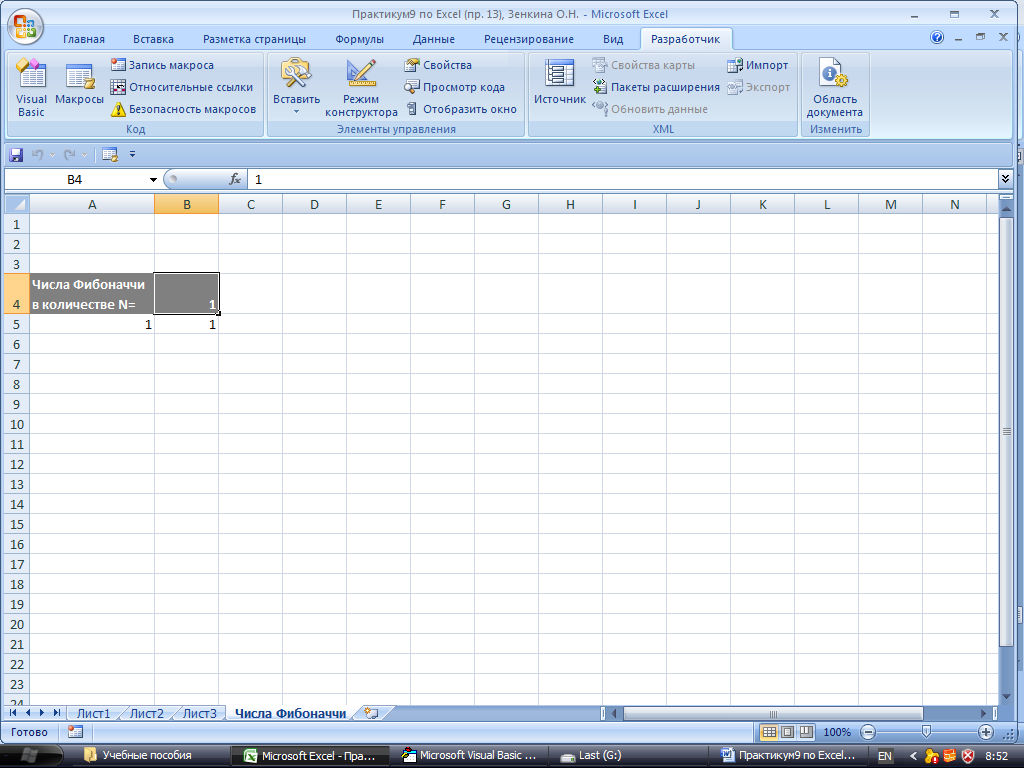The image size is (1024, 768).
Task: Select cell B5 containing 1
Action: tap(187, 324)
